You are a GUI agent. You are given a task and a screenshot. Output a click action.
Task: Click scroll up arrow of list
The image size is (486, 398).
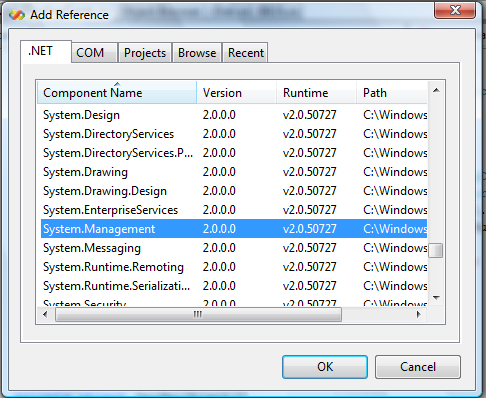[x=436, y=90]
